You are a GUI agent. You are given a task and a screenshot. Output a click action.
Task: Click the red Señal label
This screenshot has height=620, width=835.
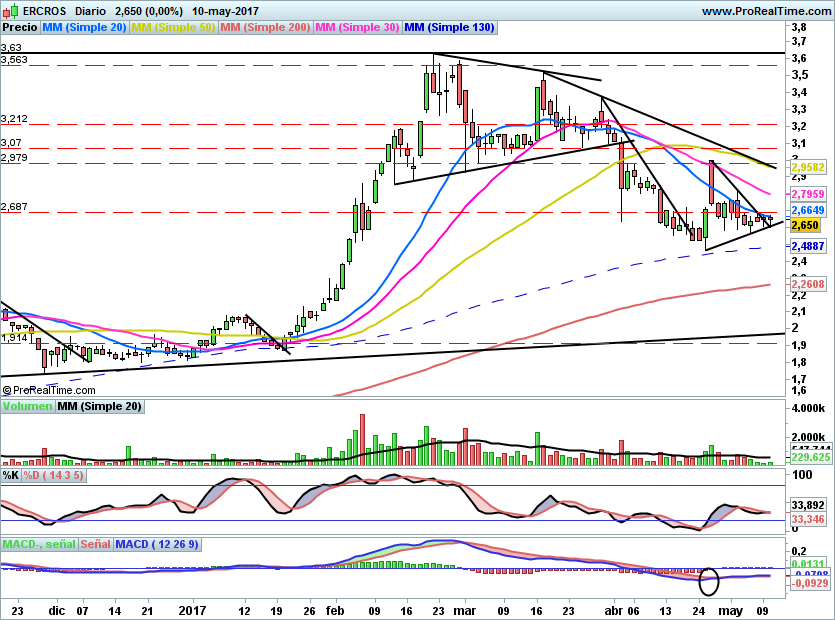(x=95, y=544)
